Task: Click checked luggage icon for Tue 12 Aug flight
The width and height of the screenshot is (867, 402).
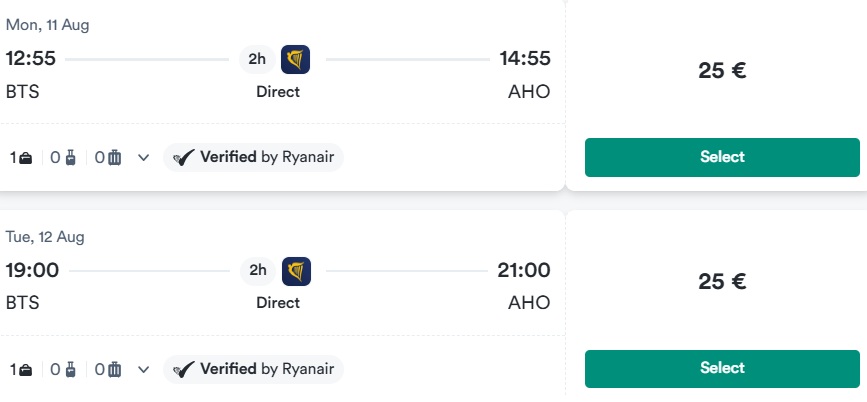Action: coord(114,370)
